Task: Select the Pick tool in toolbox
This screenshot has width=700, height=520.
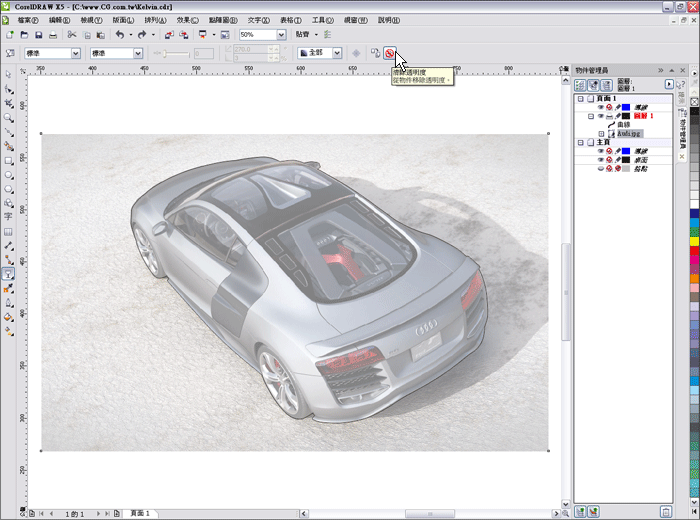Action: [x=9, y=75]
